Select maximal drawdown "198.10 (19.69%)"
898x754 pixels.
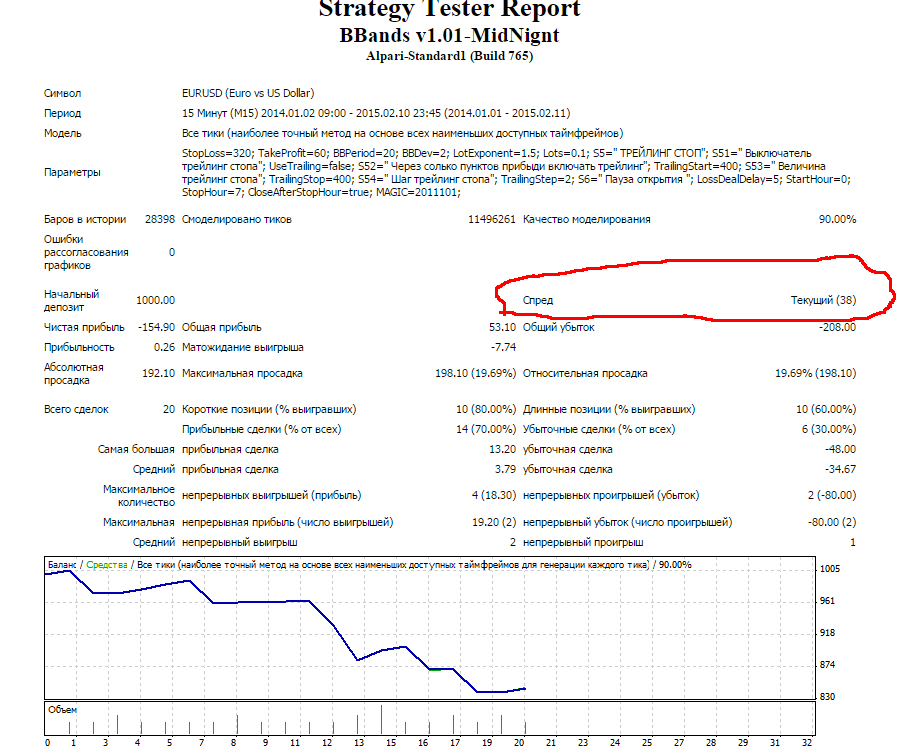(475, 373)
